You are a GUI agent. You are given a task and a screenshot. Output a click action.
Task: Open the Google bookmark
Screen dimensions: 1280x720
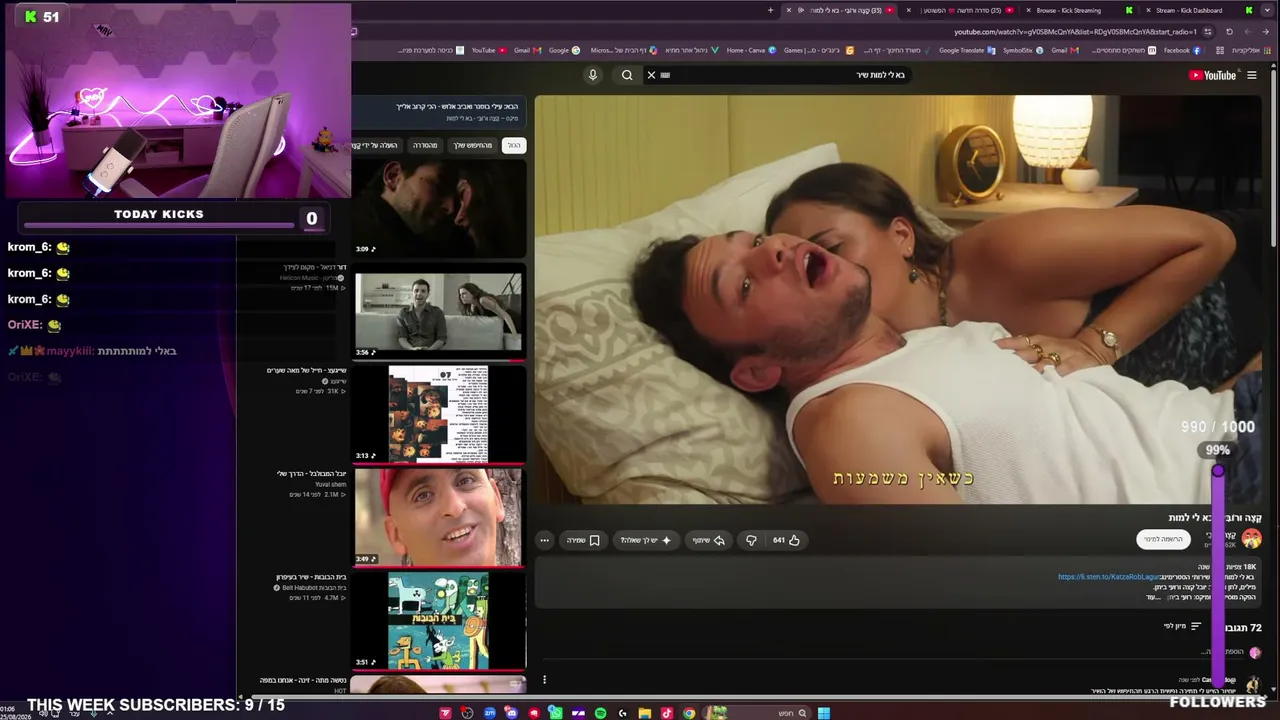(563, 50)
